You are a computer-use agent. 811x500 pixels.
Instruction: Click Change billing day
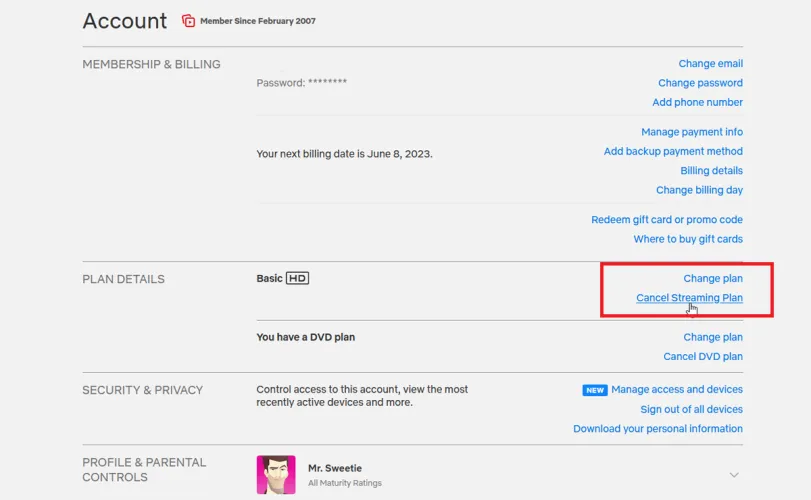(x=699, y=190)
